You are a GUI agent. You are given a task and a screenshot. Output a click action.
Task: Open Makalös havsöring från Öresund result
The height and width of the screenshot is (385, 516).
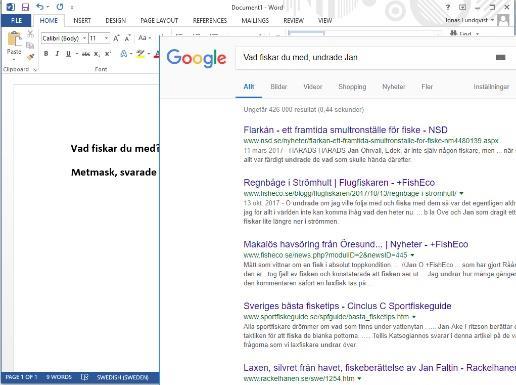point(356,244)
